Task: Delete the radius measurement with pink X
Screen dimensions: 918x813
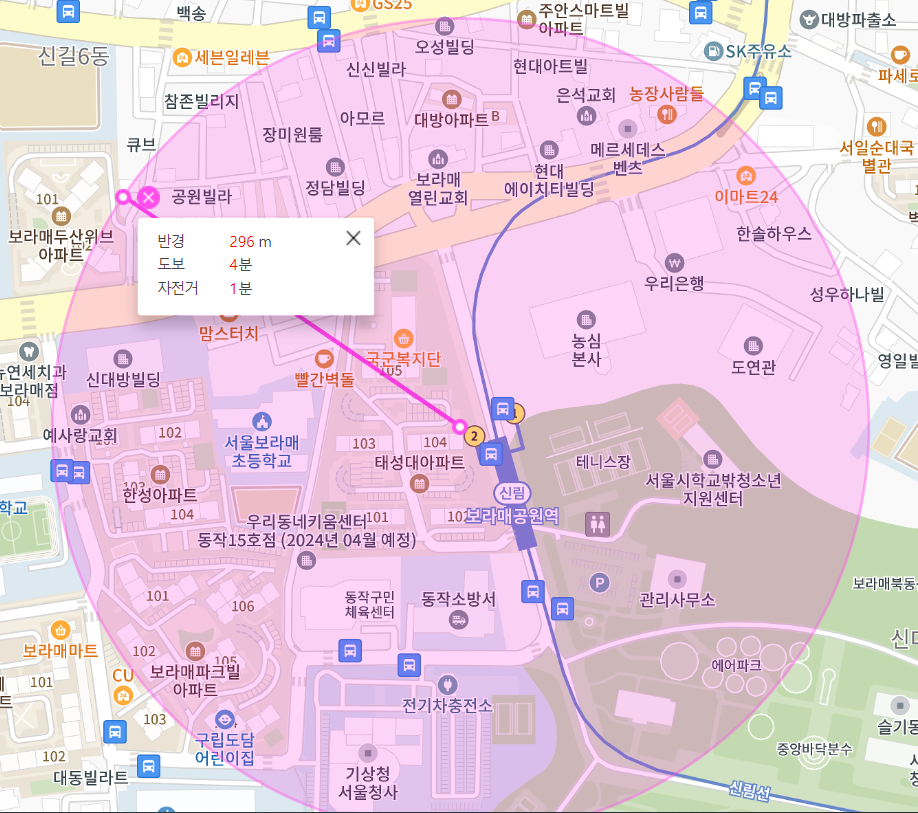Action: point(149,197)
